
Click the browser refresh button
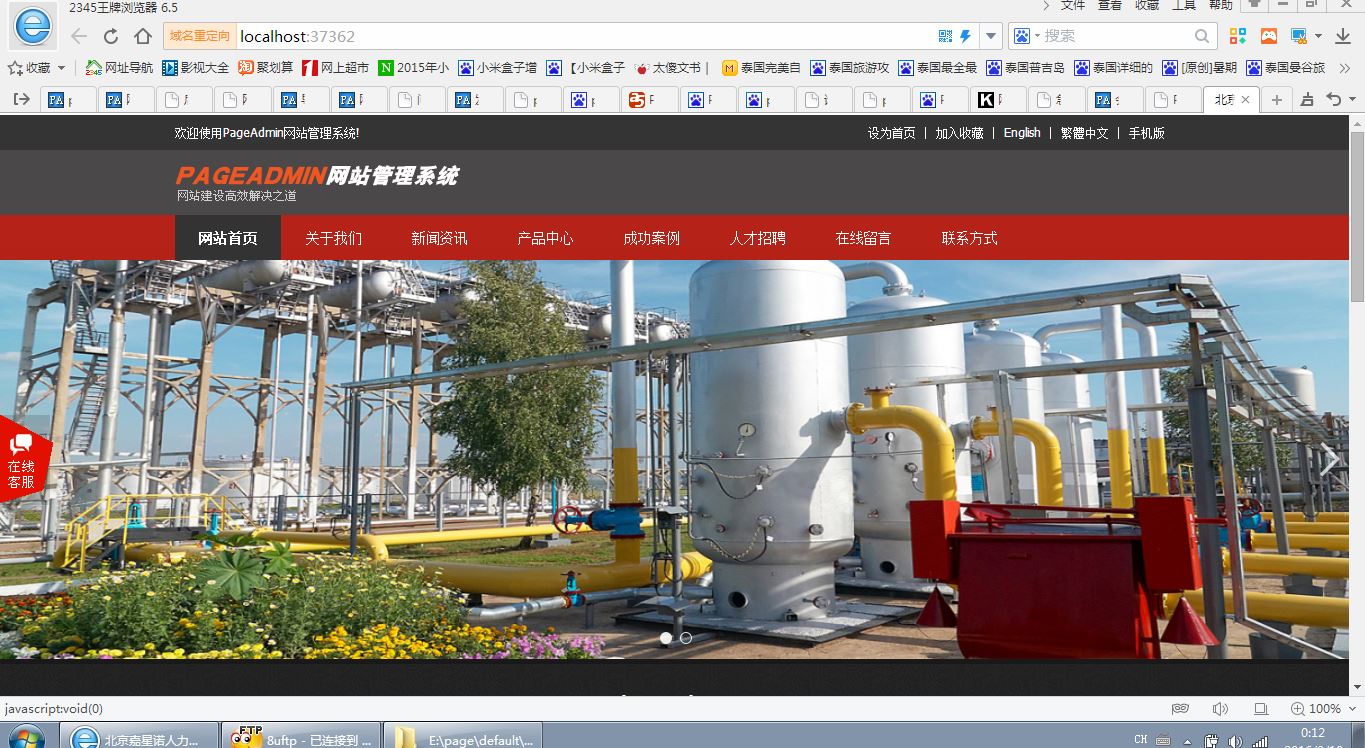click(x=111, y=36)
